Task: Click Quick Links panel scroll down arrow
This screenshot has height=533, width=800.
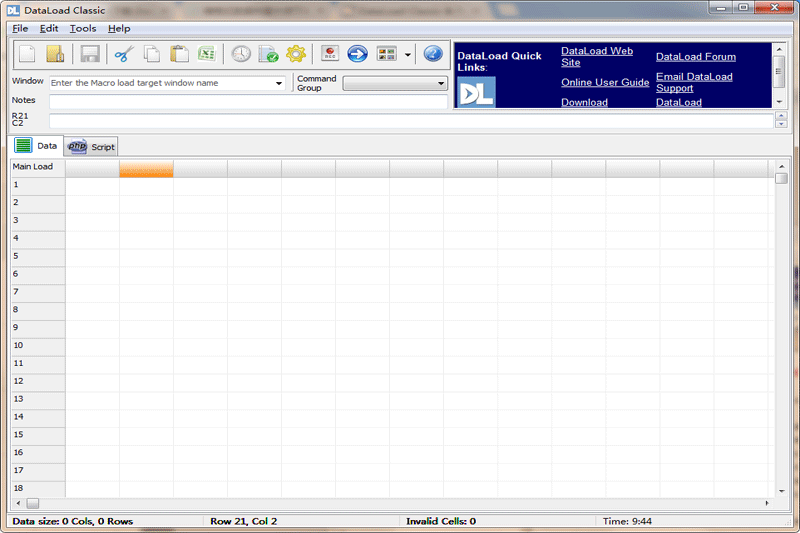Action: (779, 102)
